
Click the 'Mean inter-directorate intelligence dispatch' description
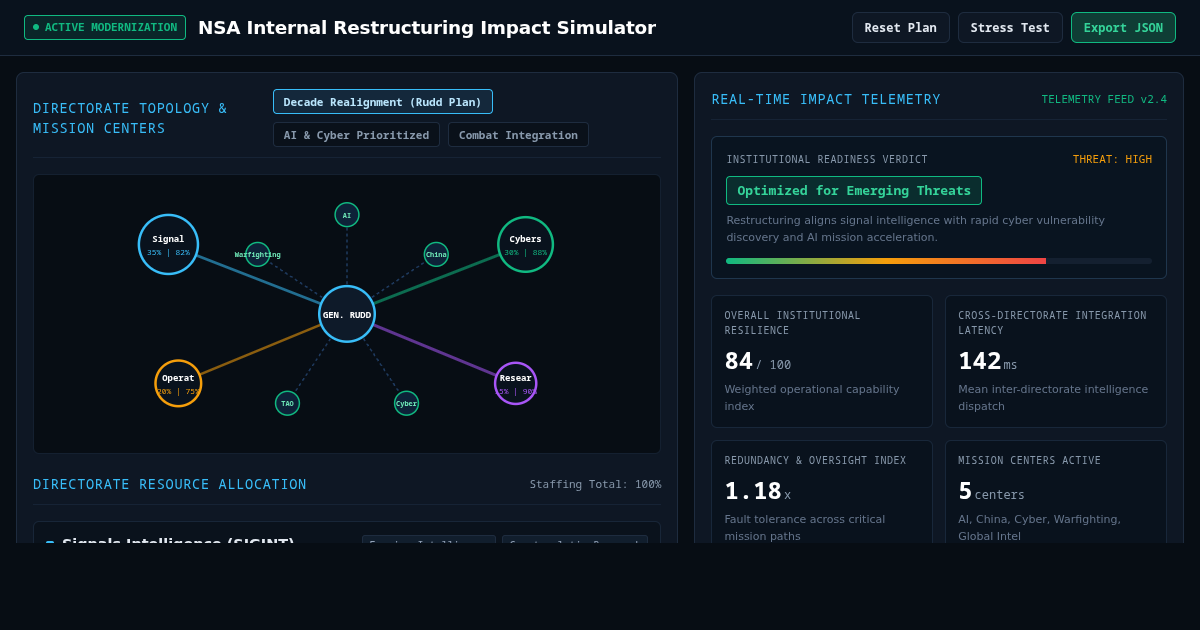(1053, 397)
